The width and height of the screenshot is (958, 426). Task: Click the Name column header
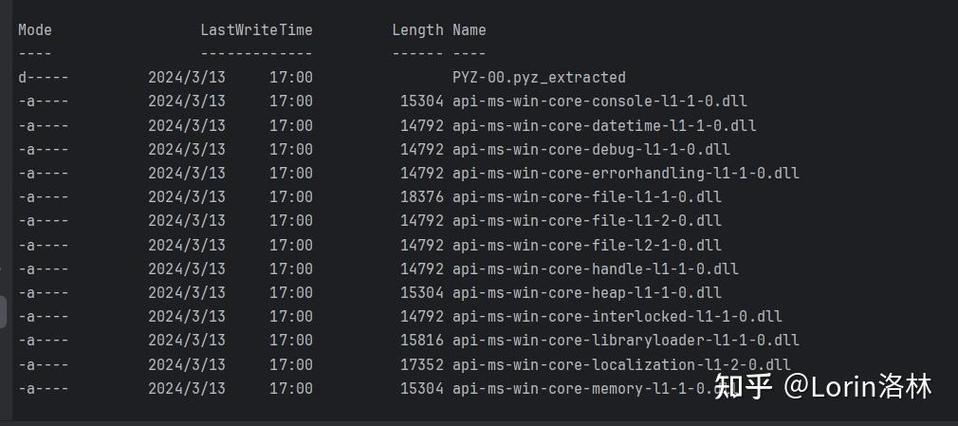tap(469, 30)
